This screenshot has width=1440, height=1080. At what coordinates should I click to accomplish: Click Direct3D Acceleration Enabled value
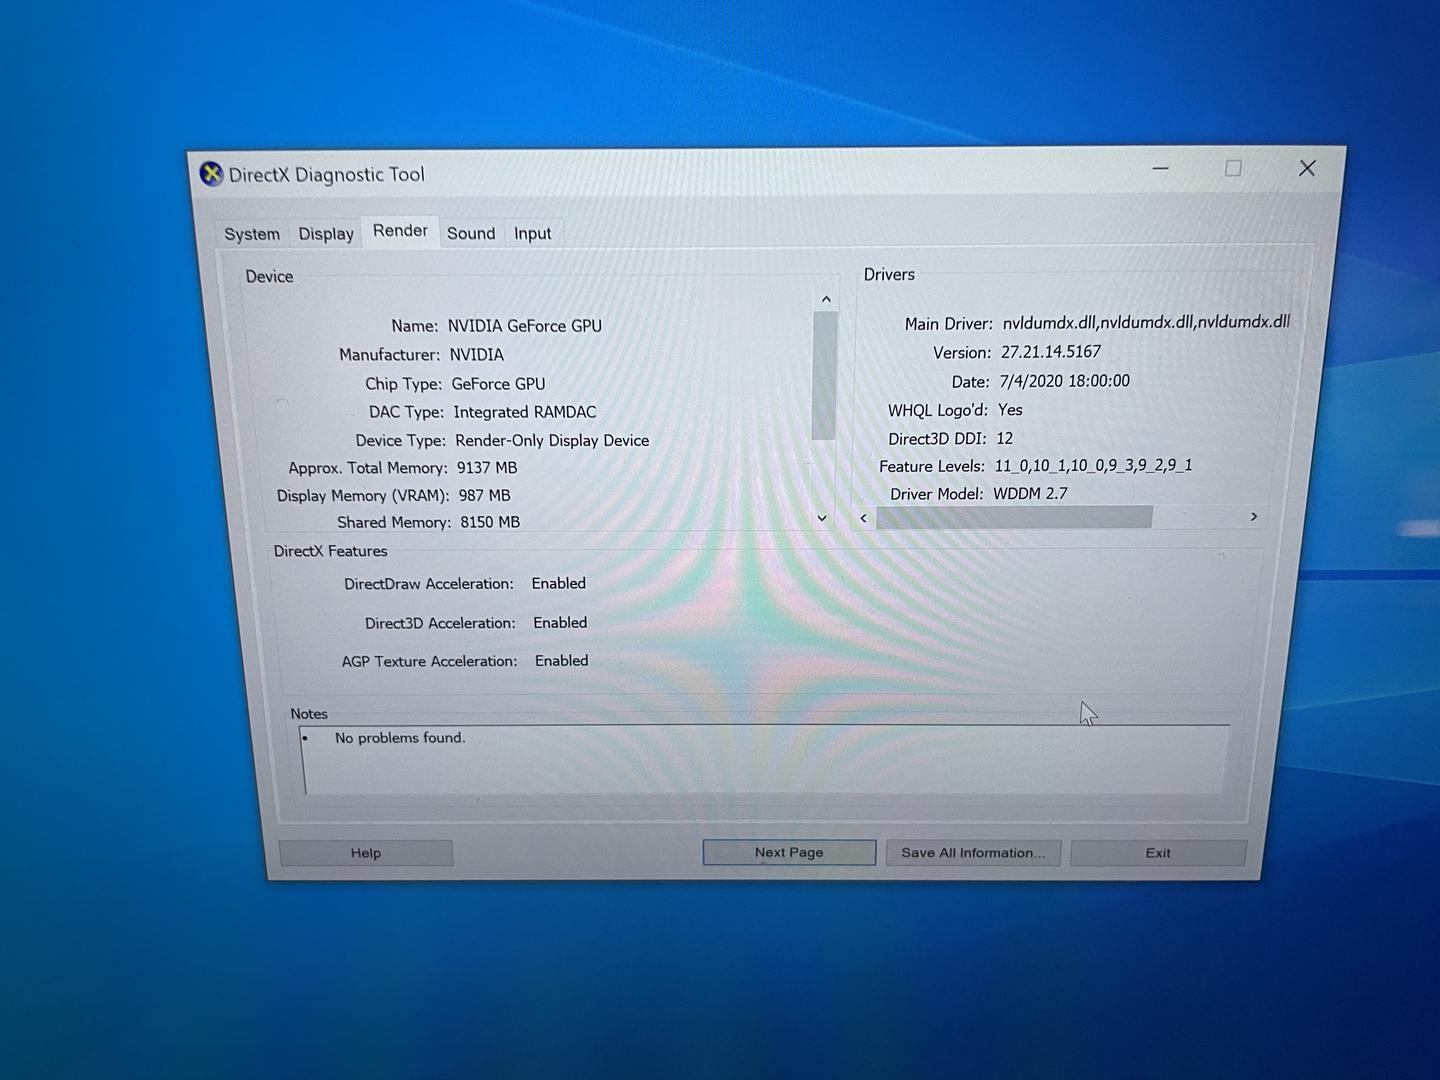pos(560,622)
